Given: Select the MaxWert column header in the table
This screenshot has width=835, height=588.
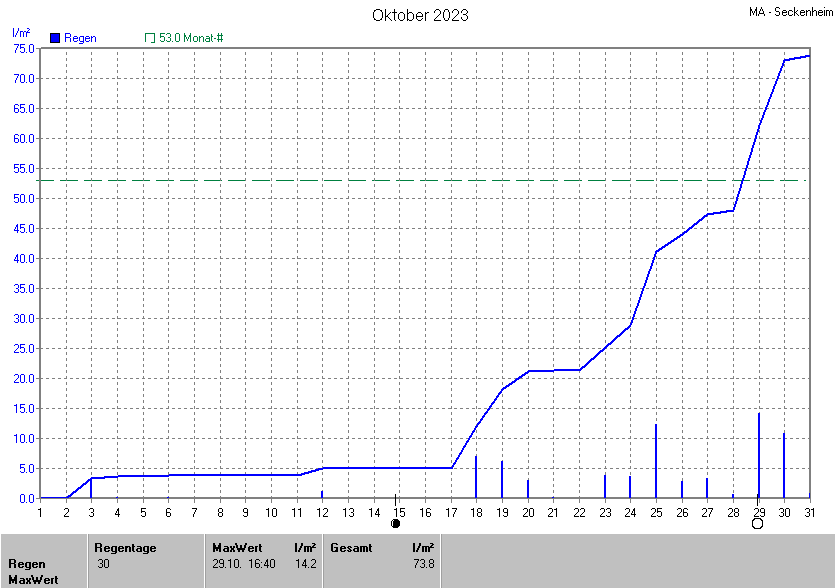Looking at the screenshot, I should click(x=236, y=548).
